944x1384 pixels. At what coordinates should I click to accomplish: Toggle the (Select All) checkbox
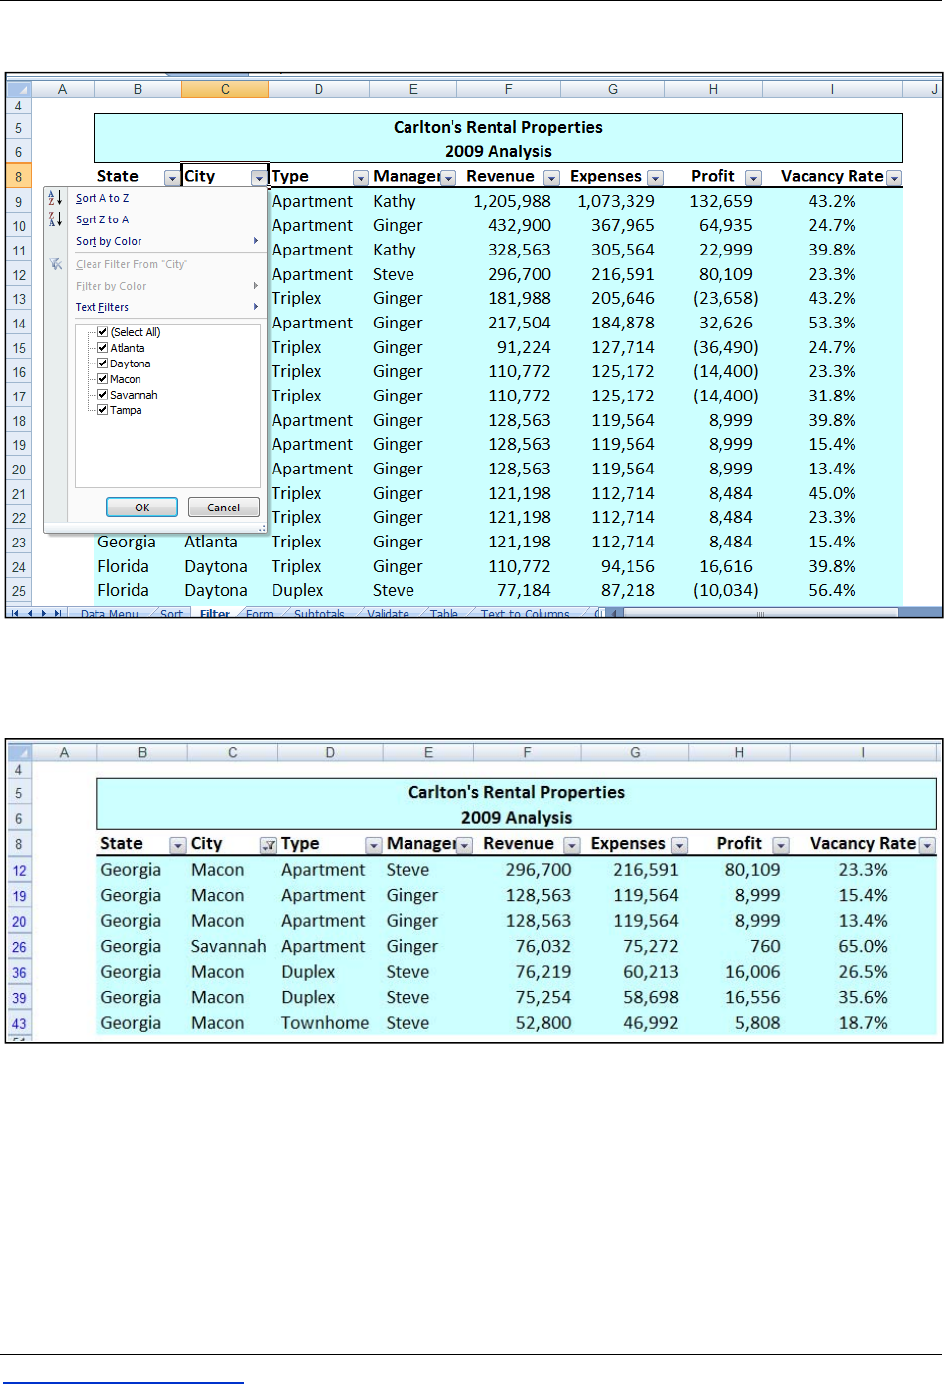(102, 332)
